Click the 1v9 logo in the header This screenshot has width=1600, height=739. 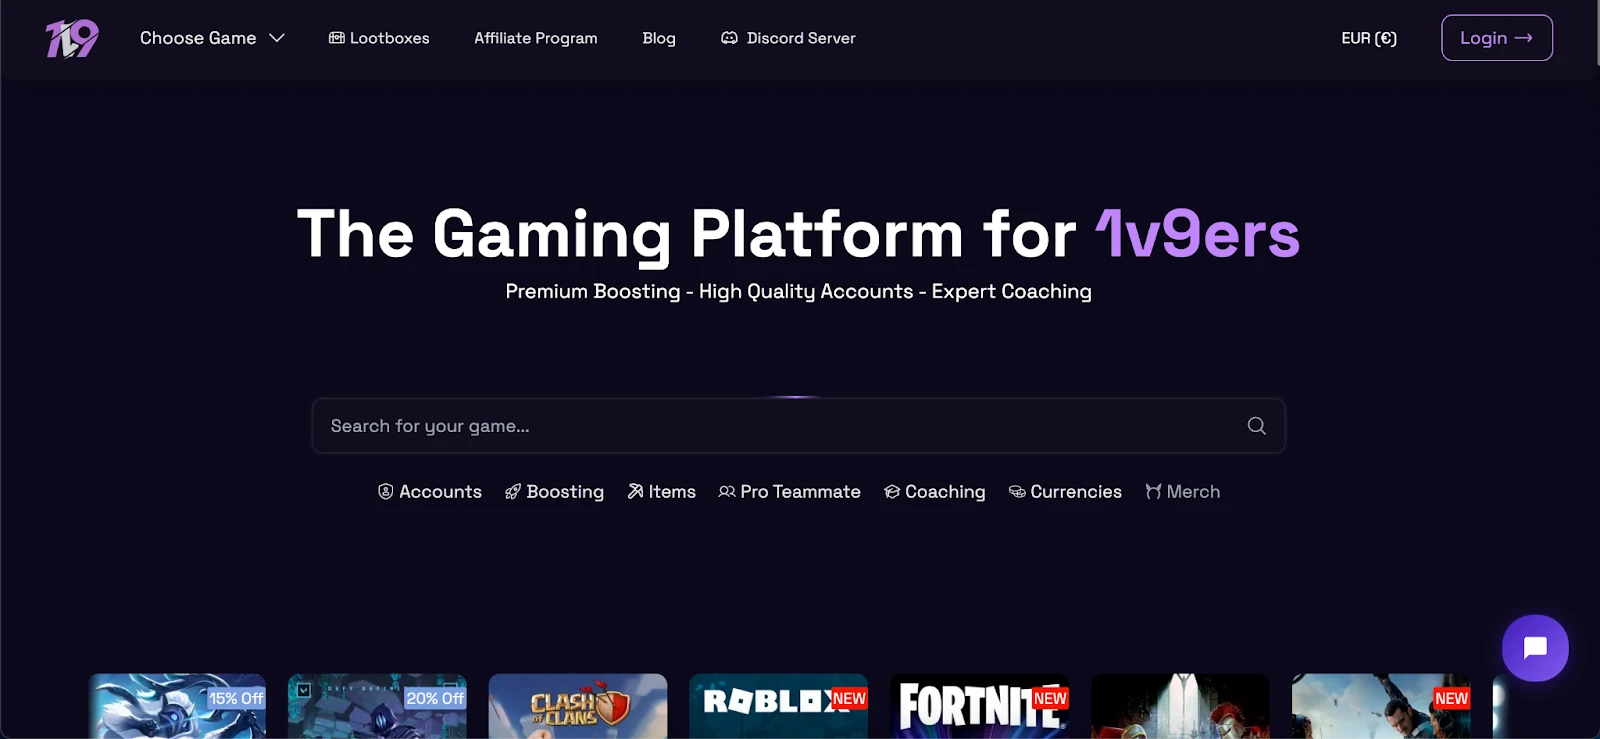pos(72,38)
